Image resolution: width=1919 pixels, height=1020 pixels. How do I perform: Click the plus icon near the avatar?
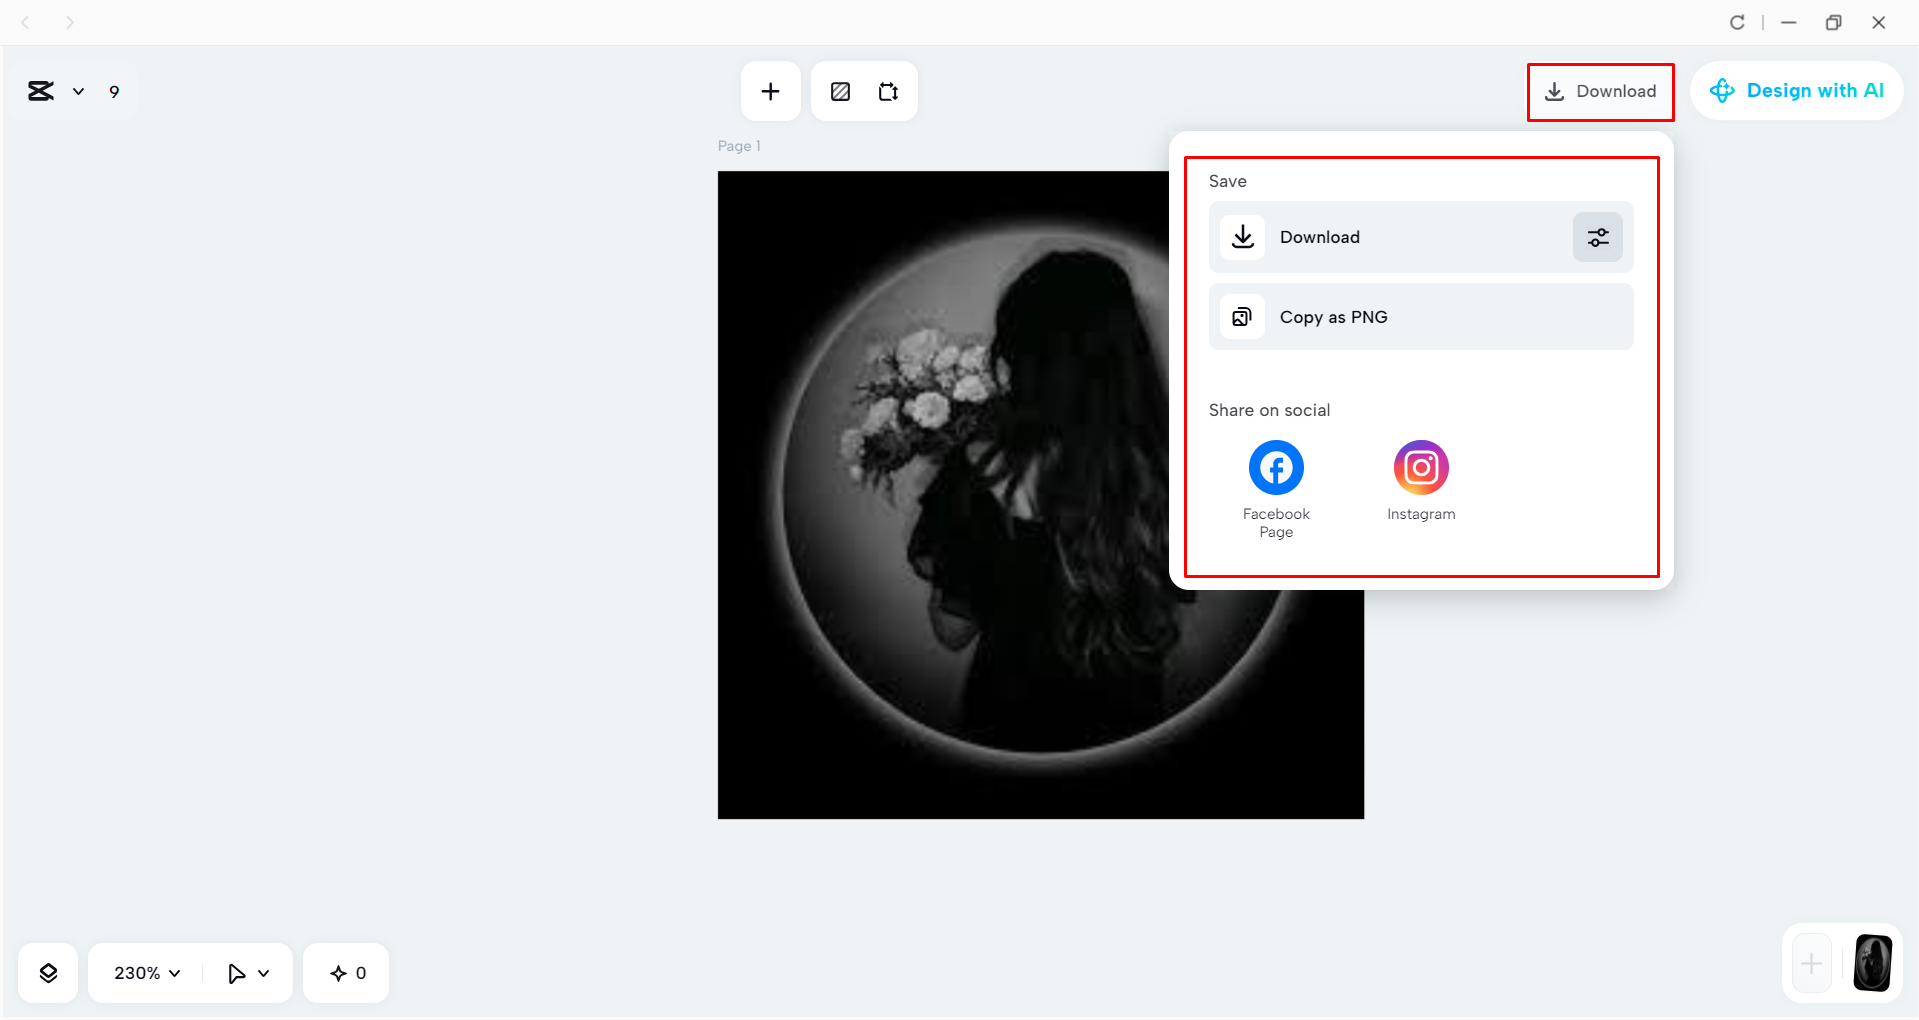[x=1810, y=963]
